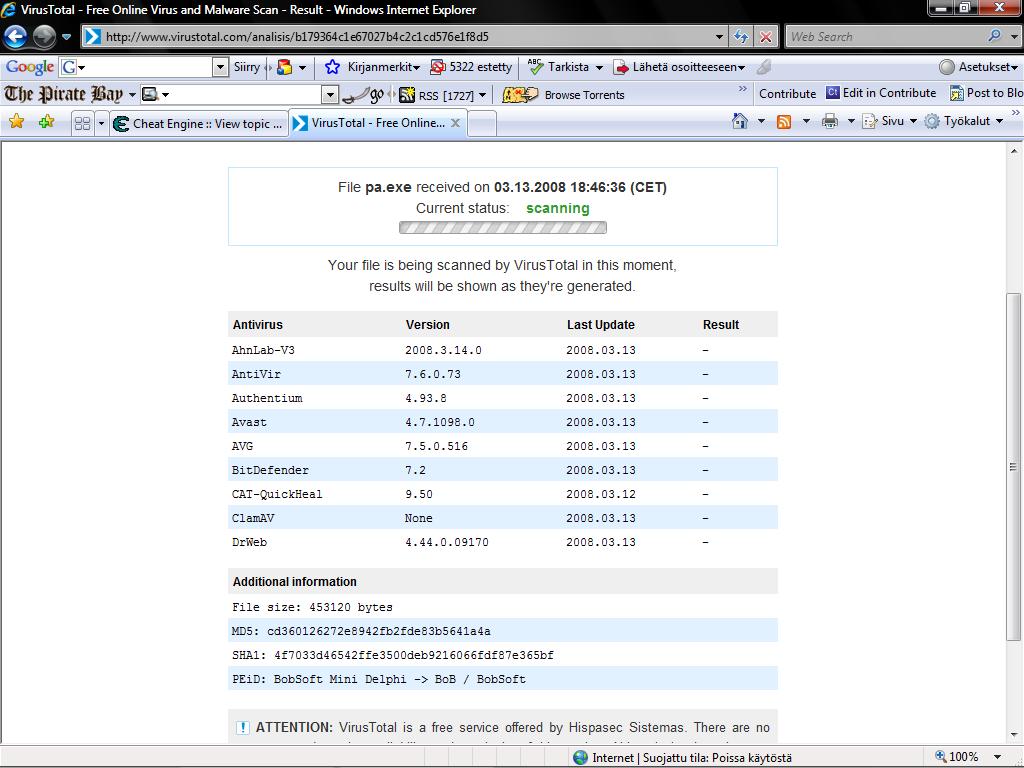This screenshot has width=1024, height=768.
Task: Click the search magnifier icon
Action: tap(995, 36)
